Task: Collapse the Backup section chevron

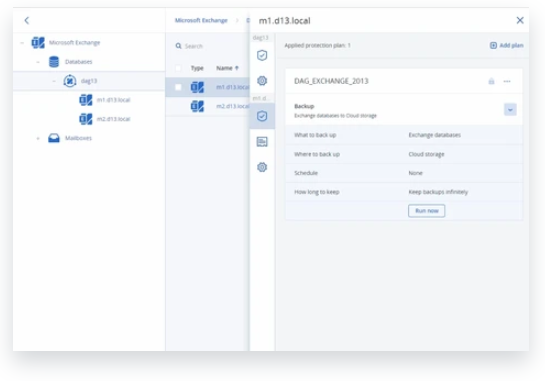Action: coord(510,110)
